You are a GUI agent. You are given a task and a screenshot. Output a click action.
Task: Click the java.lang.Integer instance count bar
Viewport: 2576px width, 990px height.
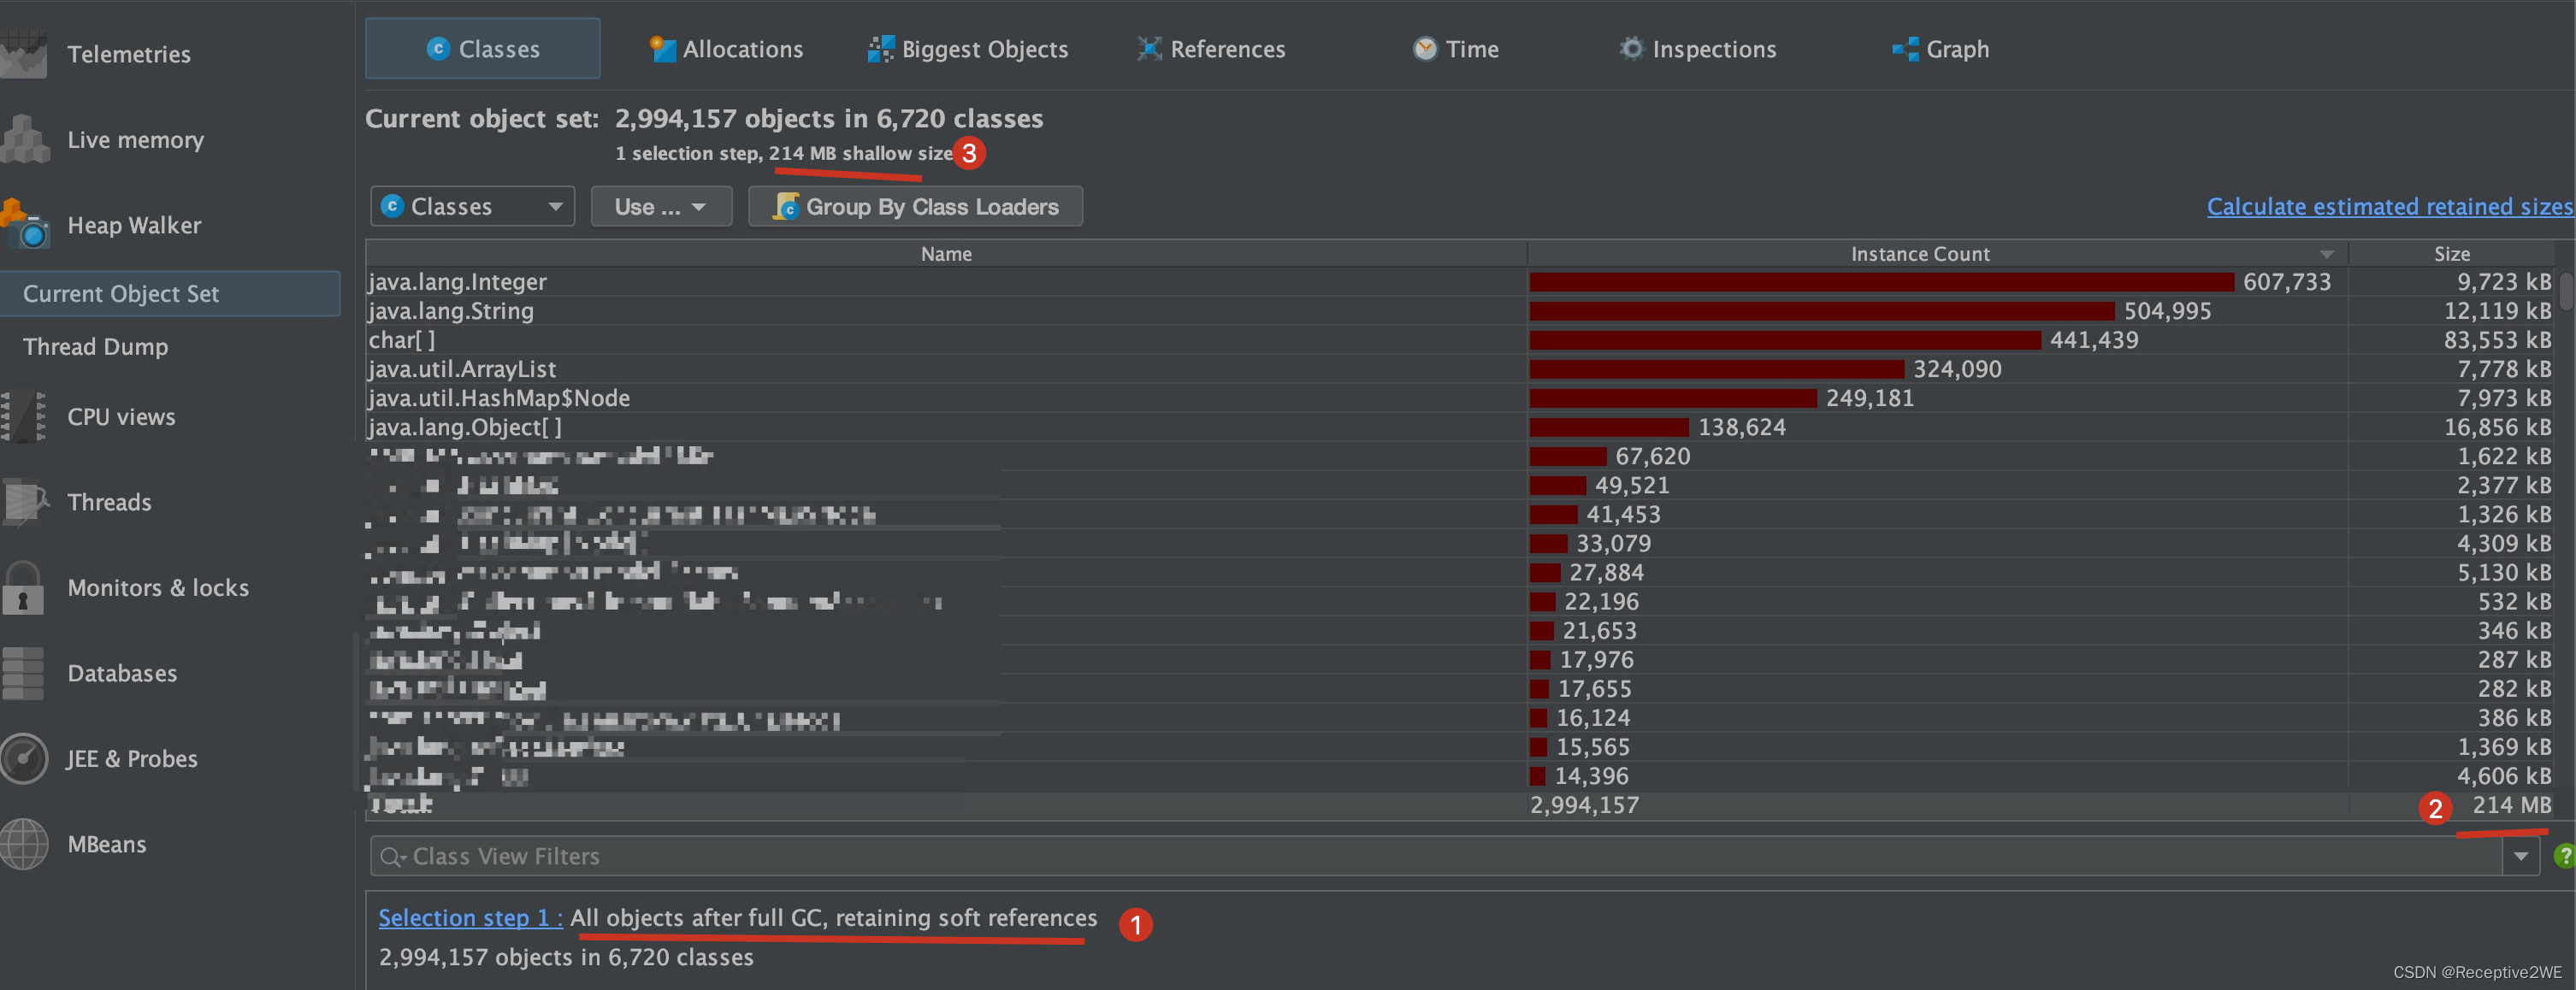coord(1881,282)
